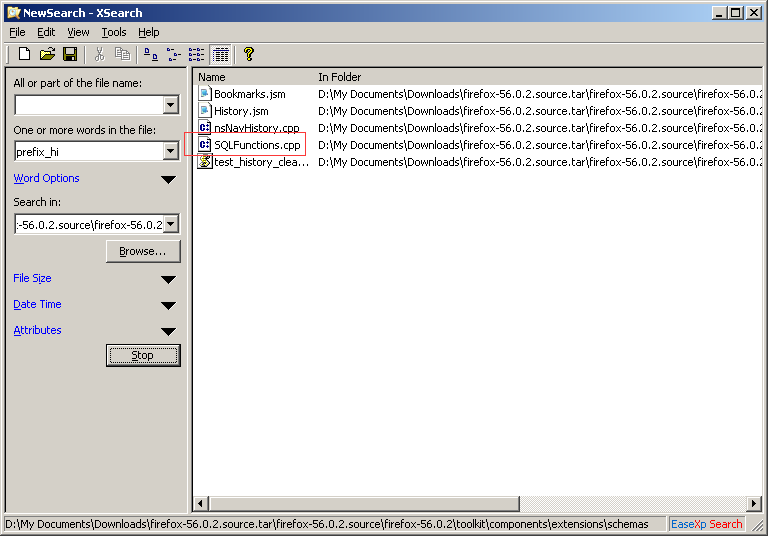768x536 pixels.
Task: Select the History.jsm result row
Action: pyautogui.click(x=241, y=111)
